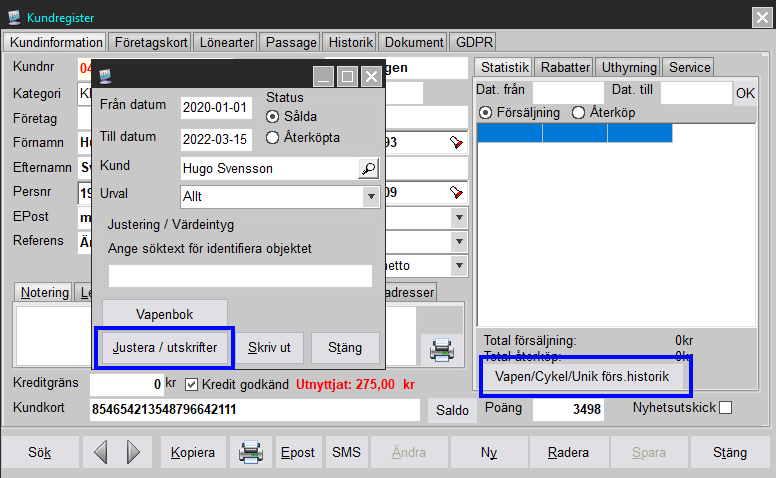Select the Återköpta status radio button

tap(272, 137)
